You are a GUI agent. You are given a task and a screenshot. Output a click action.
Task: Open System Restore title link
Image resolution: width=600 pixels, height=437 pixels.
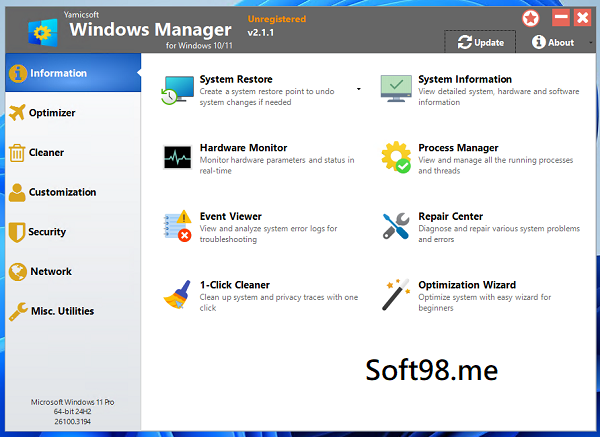click(x=236, y=79)
